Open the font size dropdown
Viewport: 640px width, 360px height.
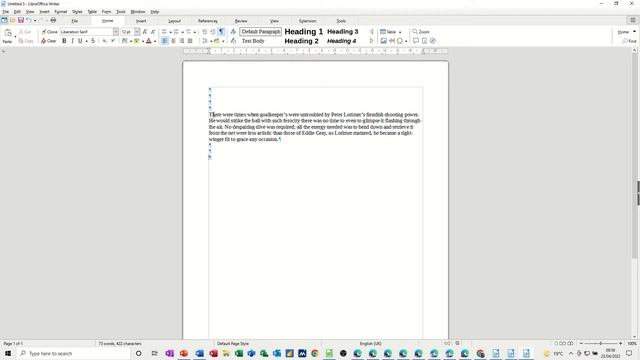pos(137,31)
